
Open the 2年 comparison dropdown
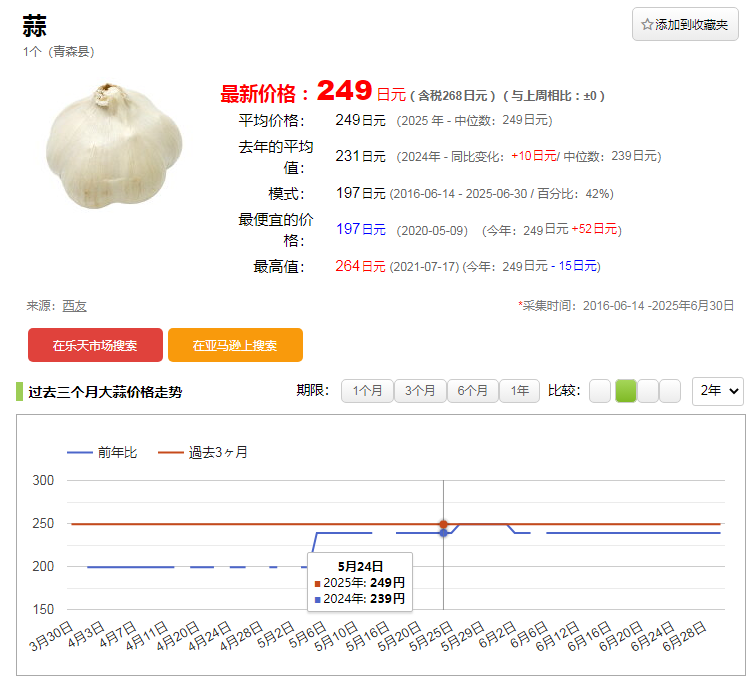point(717,391)
